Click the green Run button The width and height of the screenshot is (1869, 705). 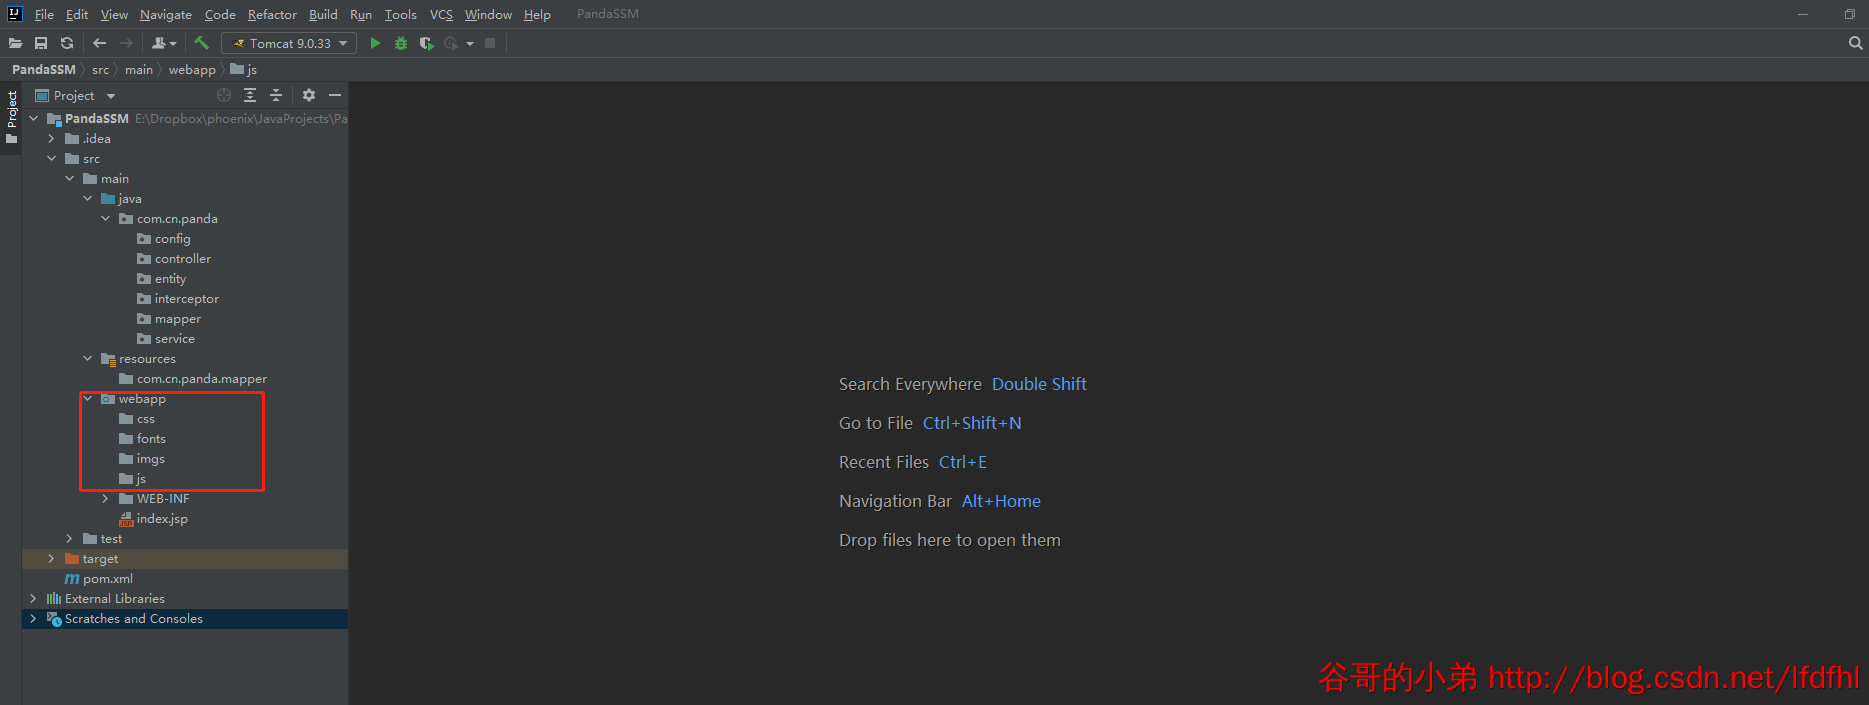coord(375,43)
